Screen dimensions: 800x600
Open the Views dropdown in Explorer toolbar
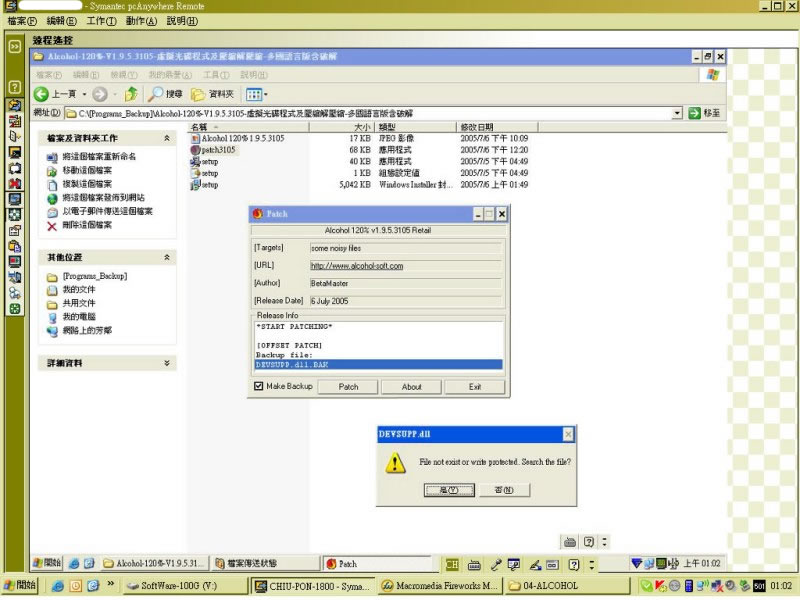[x=257, y=94]
